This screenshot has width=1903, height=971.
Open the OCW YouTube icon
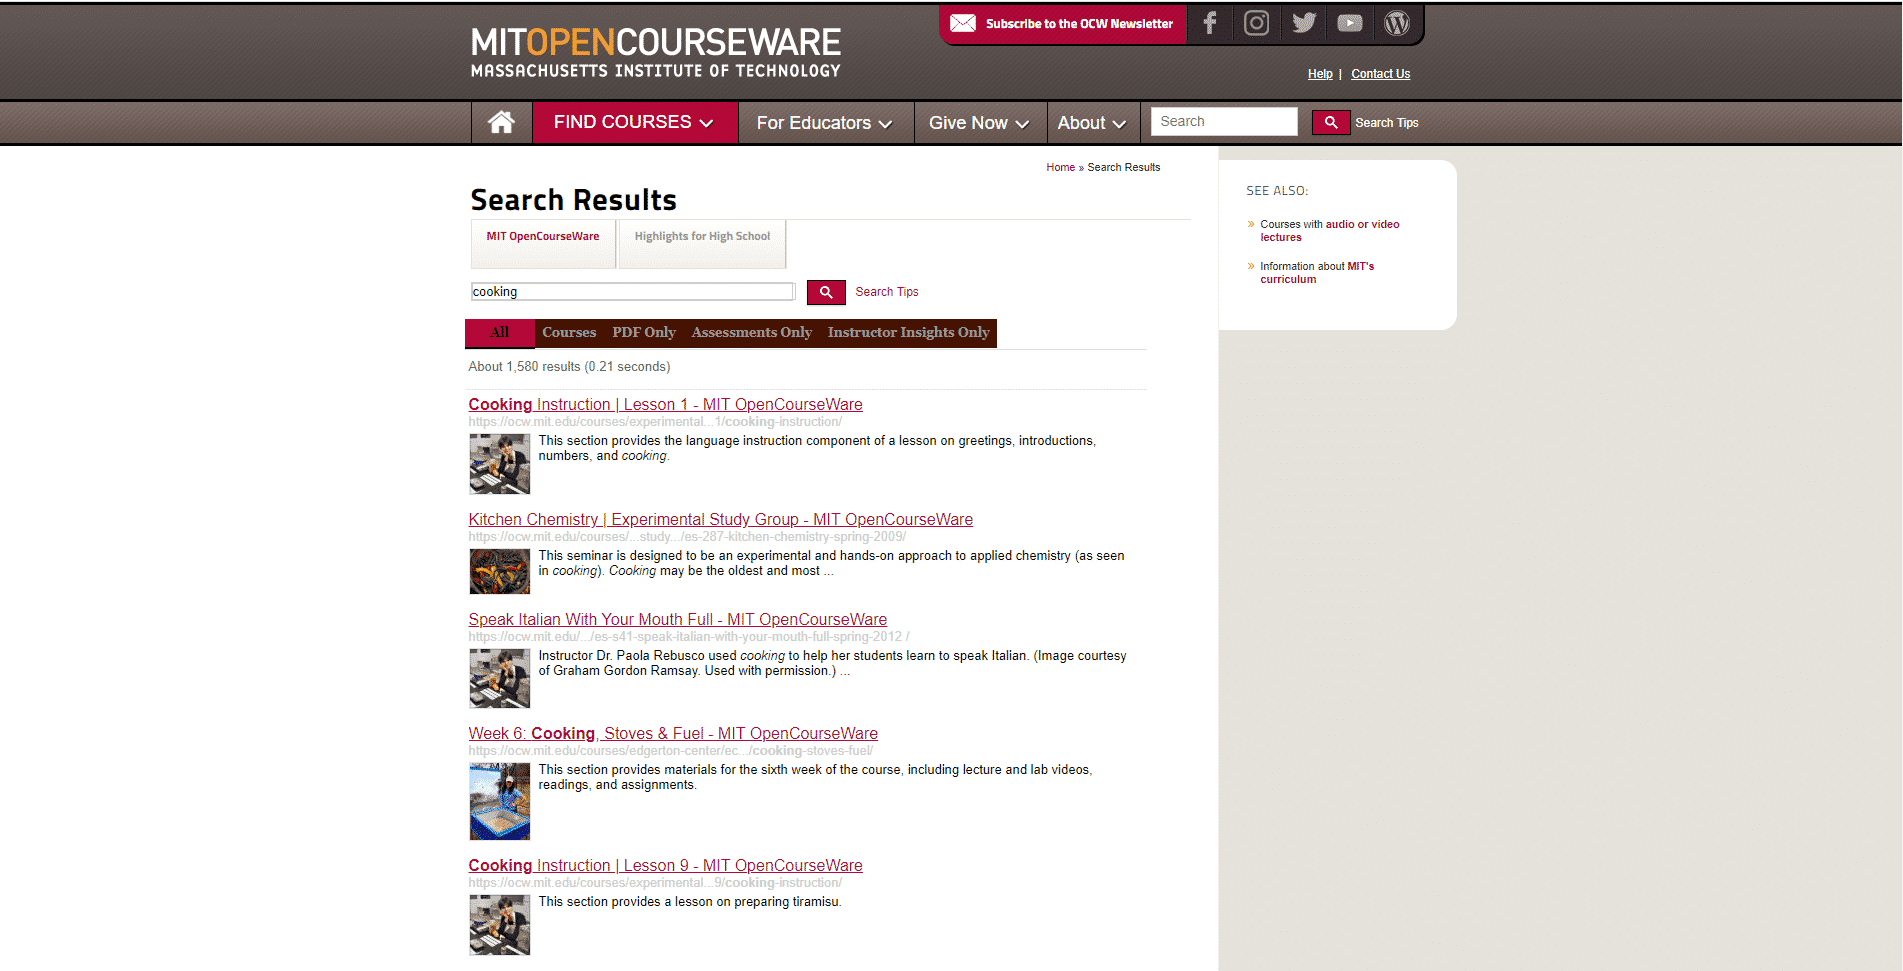pos(1350,23)
